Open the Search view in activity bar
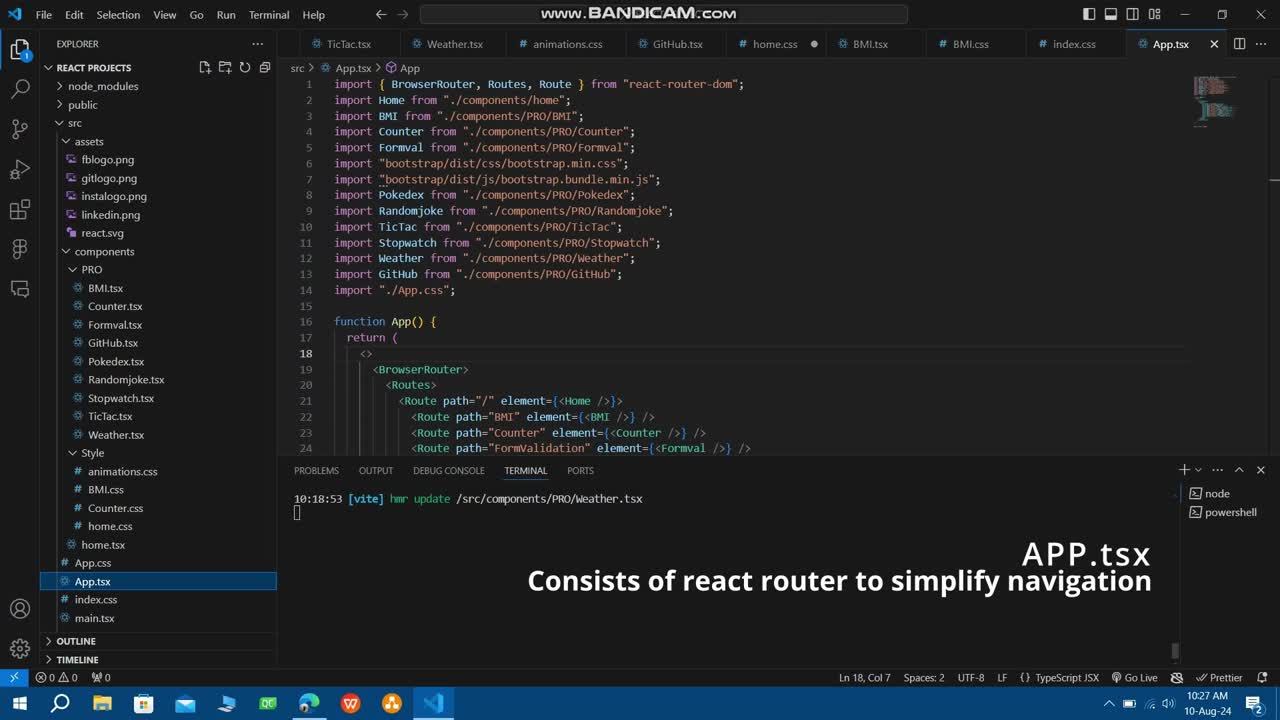This screenshot has width=1280, height=720. click(20, 89)
